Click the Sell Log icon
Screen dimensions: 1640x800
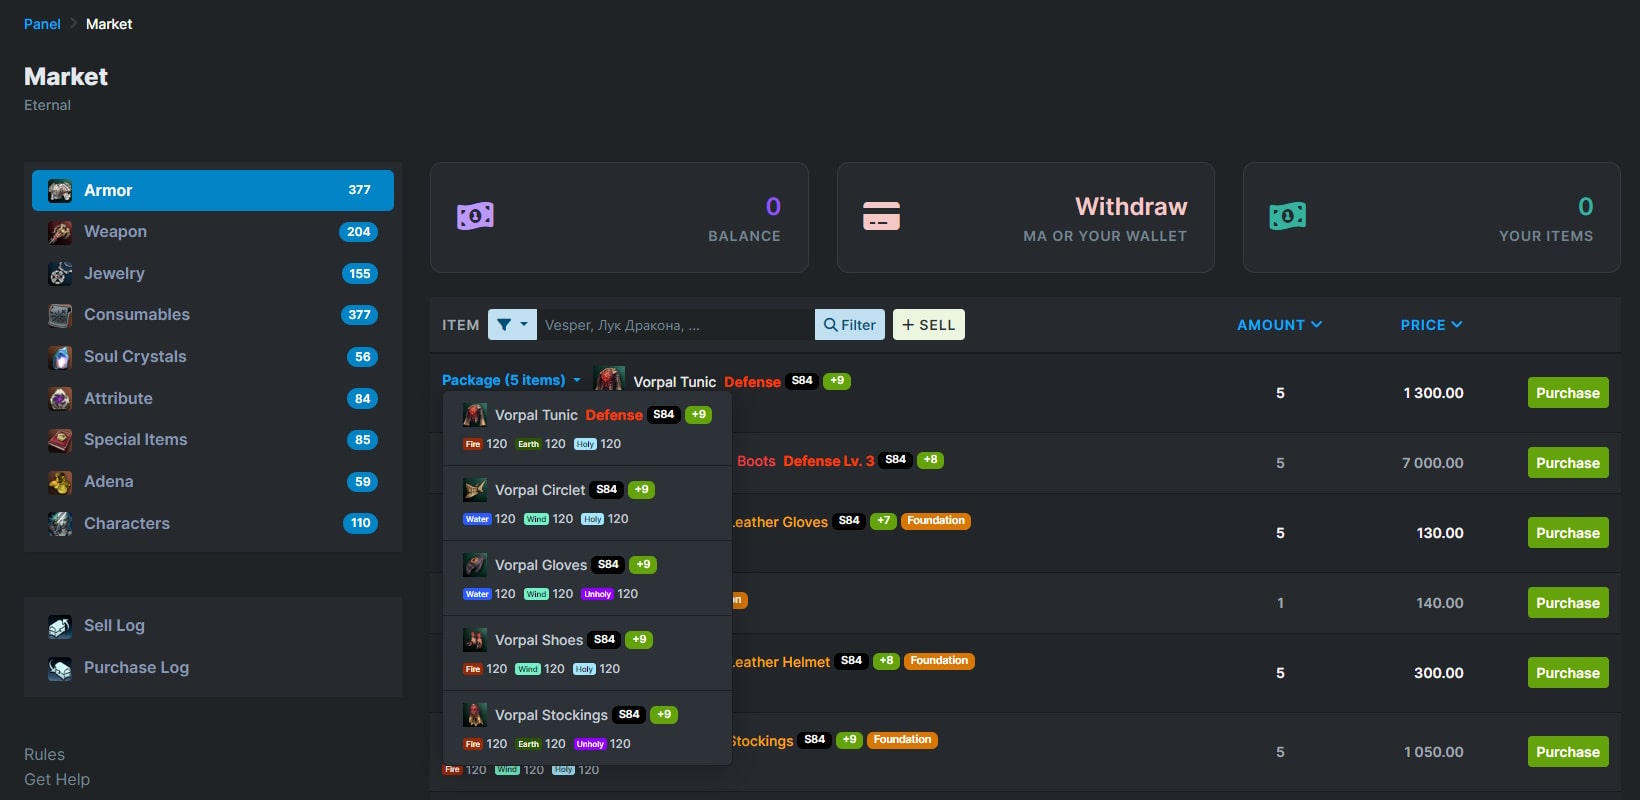click(x=60, y=626)
